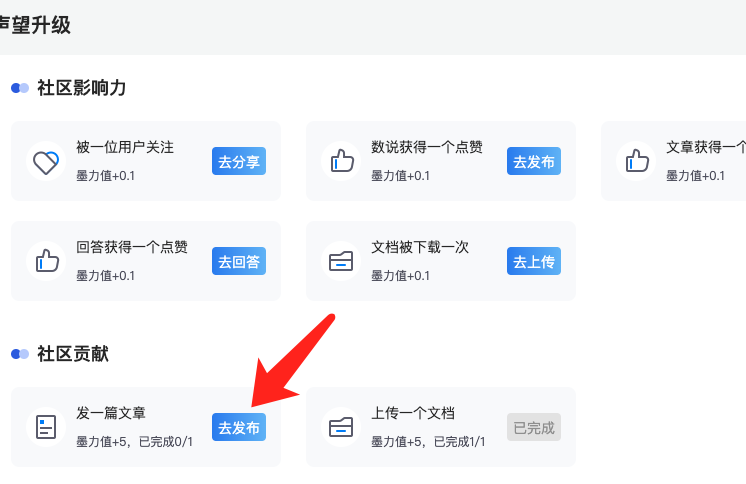
Task: Click thumbs-up icon for 回答获得一个点赞
Action: pyautogui.click(x=46, y=261)
